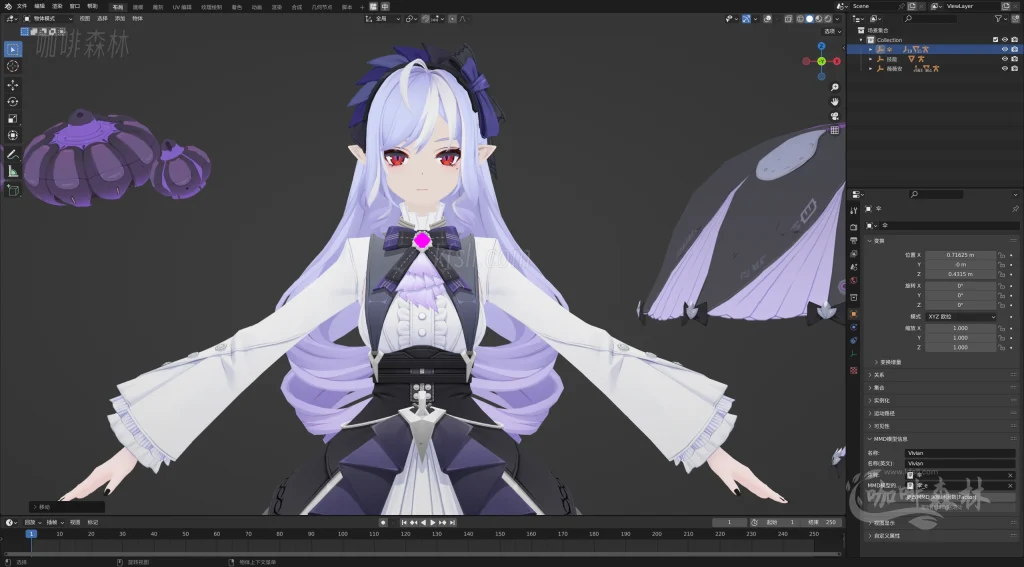This screenshot has width=1024, height=567.
Task: Open the Window menu (窗口)
Action: [75, 6]
